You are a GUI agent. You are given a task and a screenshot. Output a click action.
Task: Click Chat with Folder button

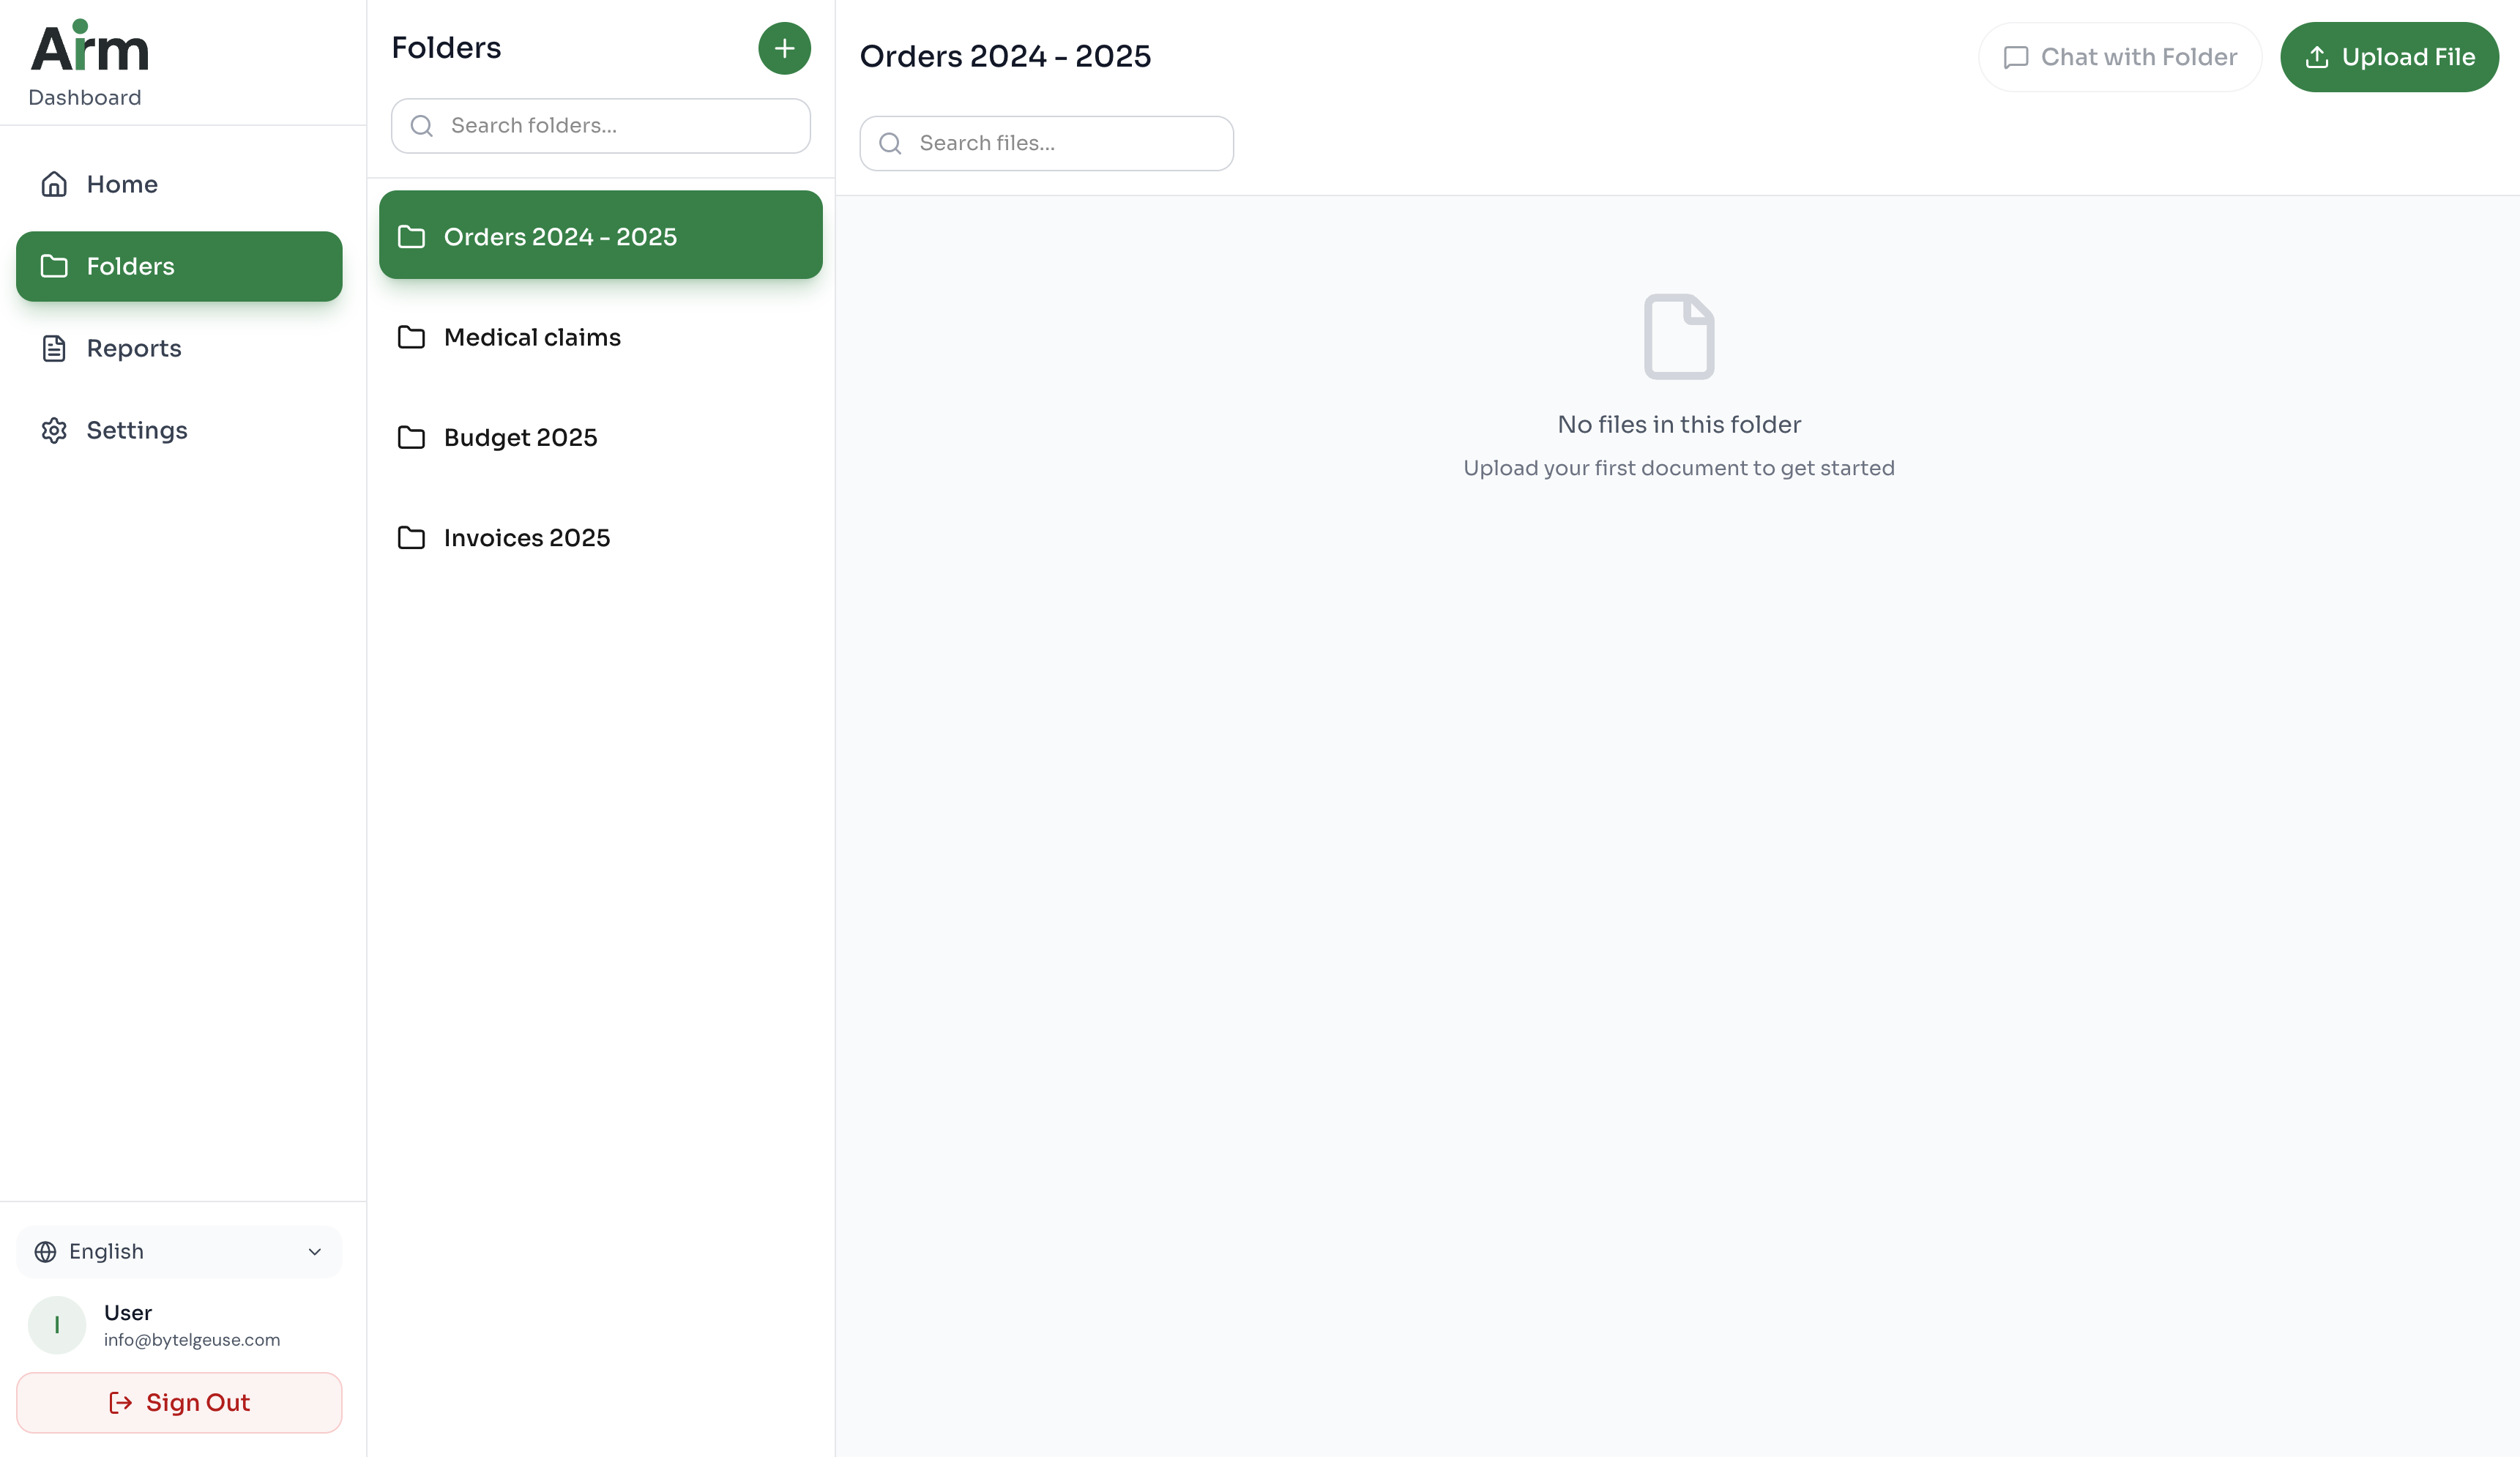[2119, 57]
